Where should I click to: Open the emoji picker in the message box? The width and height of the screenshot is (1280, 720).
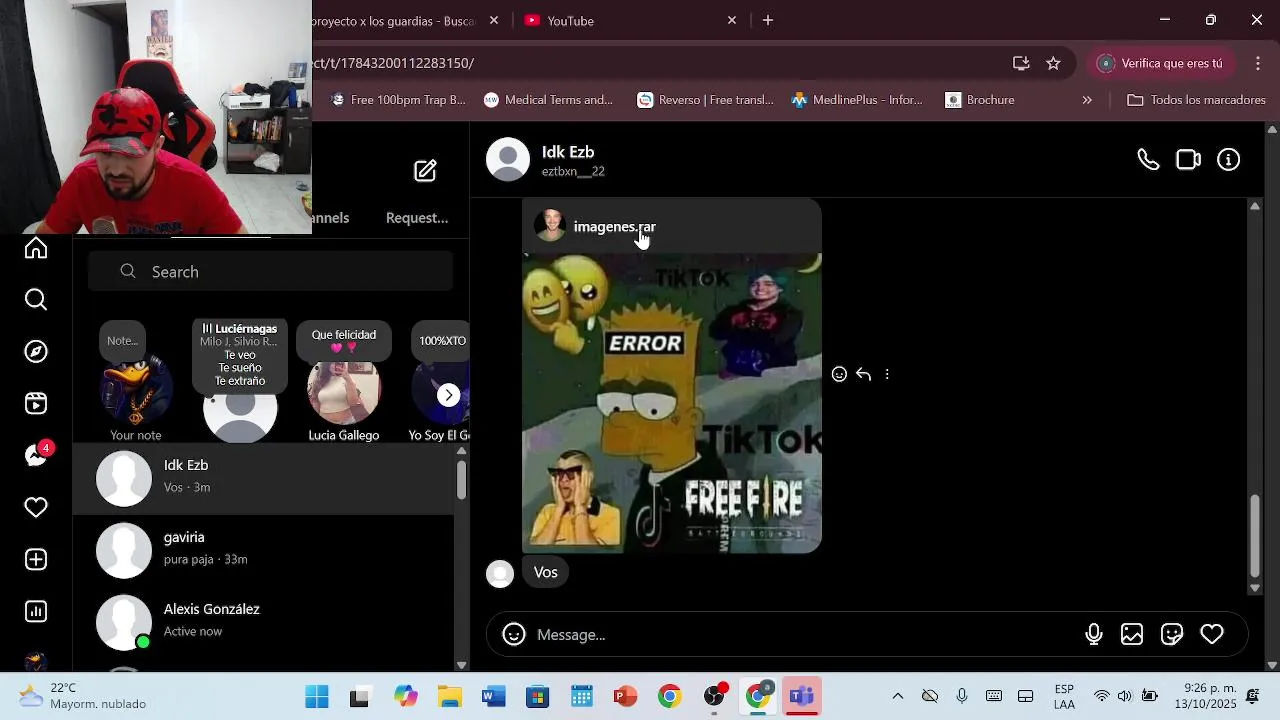point(514,635)
